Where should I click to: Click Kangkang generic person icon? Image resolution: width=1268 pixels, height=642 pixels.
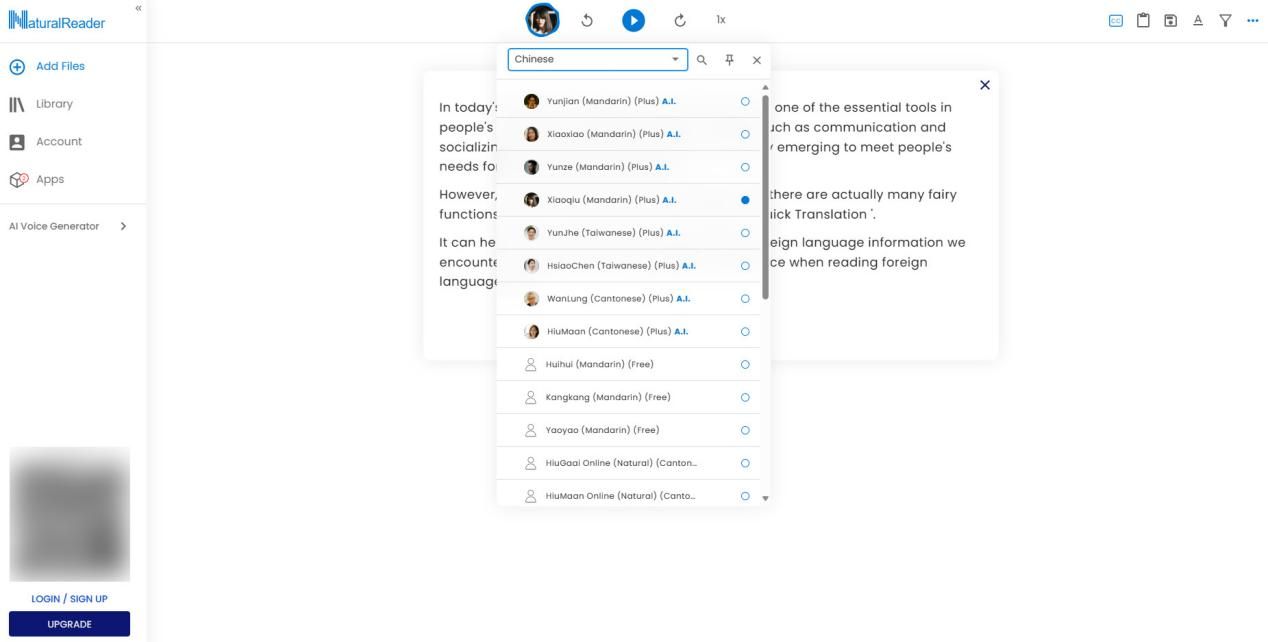531,398
